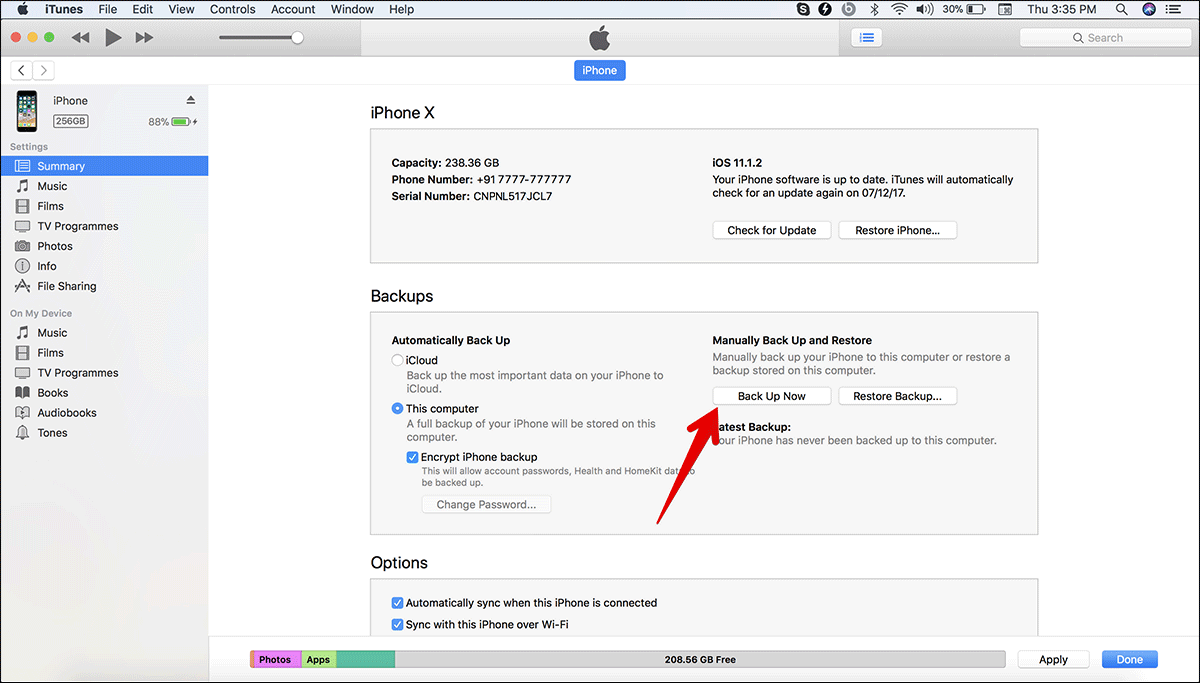
Task: Click the serial number CNPNL517JCL7 text
Action: pos(513,196)
